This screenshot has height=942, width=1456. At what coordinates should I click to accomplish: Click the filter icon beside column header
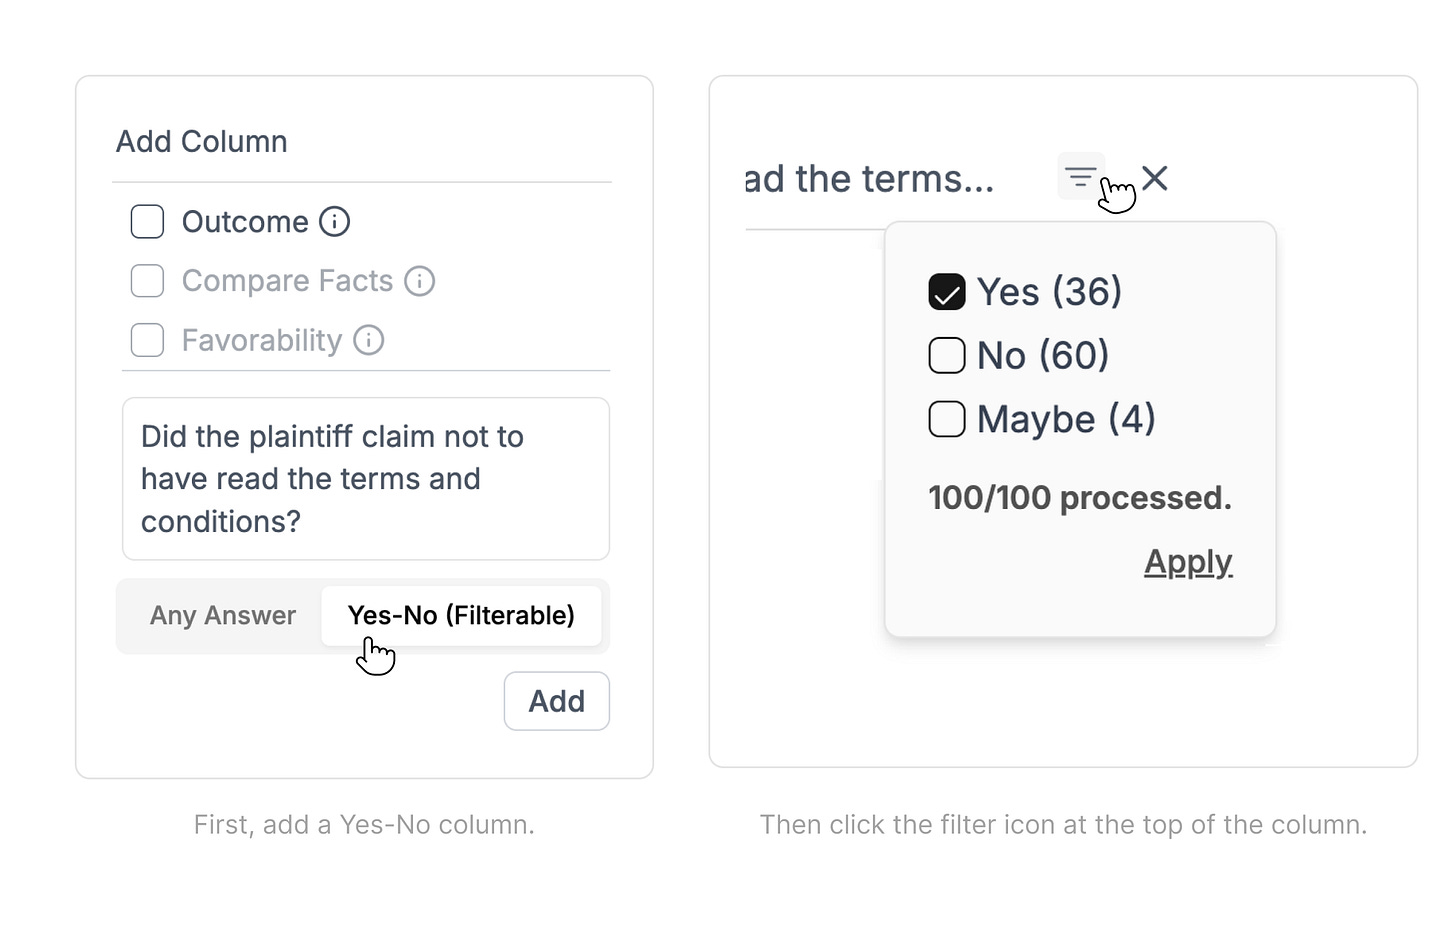pyautogui.click(x=1080, y=177)
